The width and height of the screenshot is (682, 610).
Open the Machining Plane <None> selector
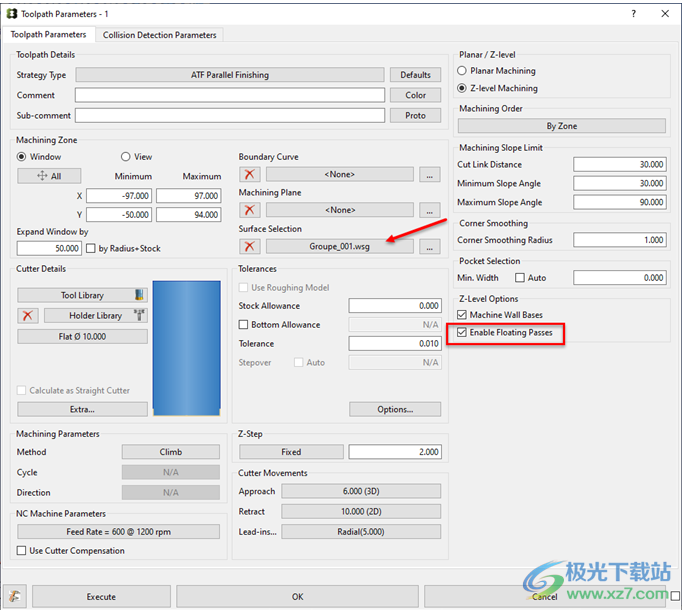tap(340, 210)
